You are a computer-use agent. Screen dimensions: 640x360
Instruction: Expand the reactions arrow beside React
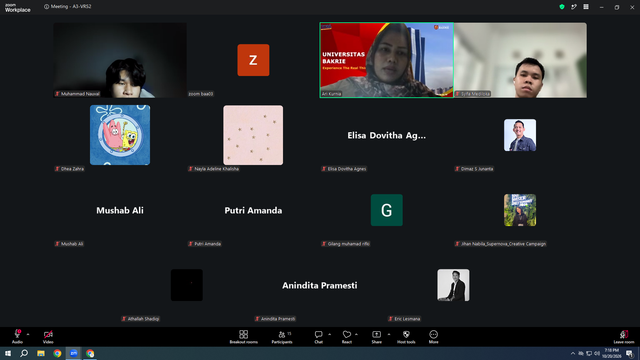[x=356, y=334]
